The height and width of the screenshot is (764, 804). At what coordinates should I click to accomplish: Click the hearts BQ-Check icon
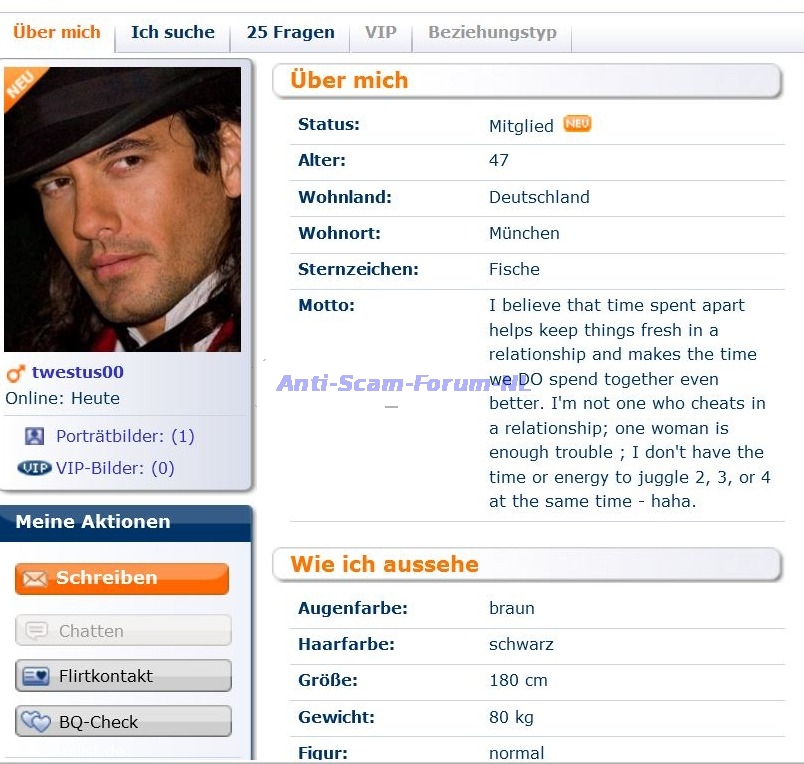(36, 722)
